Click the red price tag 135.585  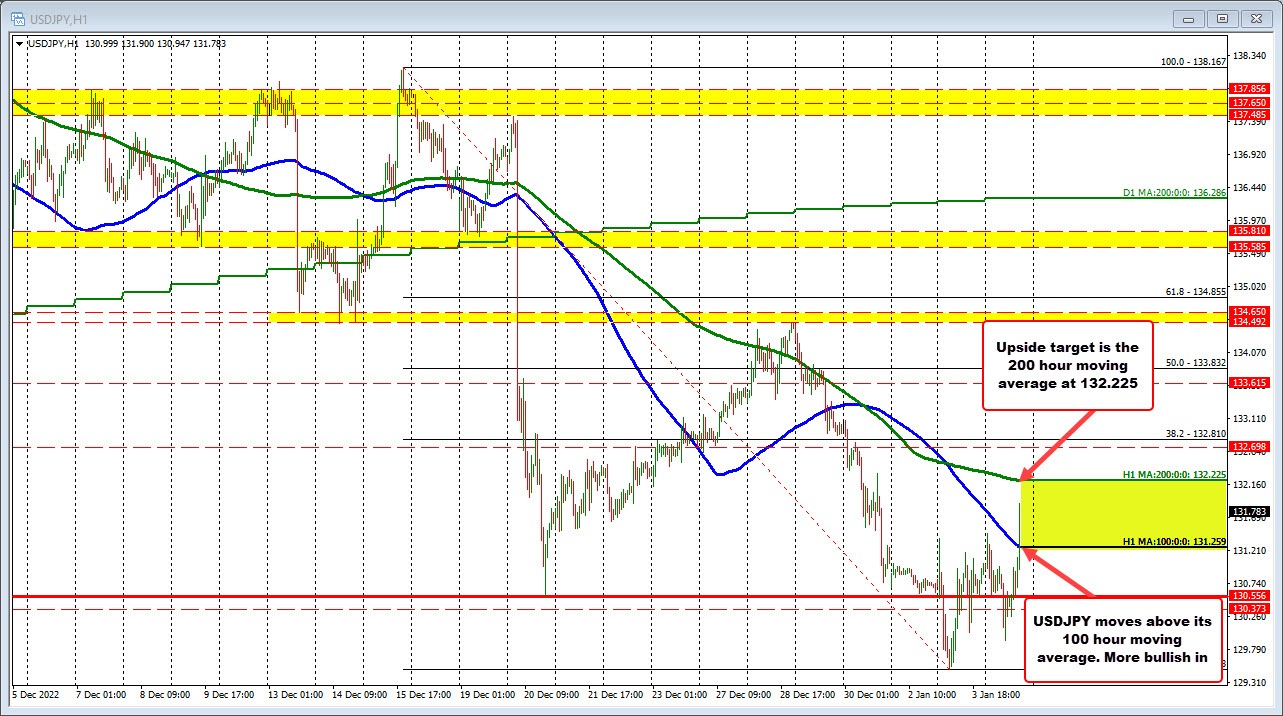pyautogui.click(x=1251, y=246)
